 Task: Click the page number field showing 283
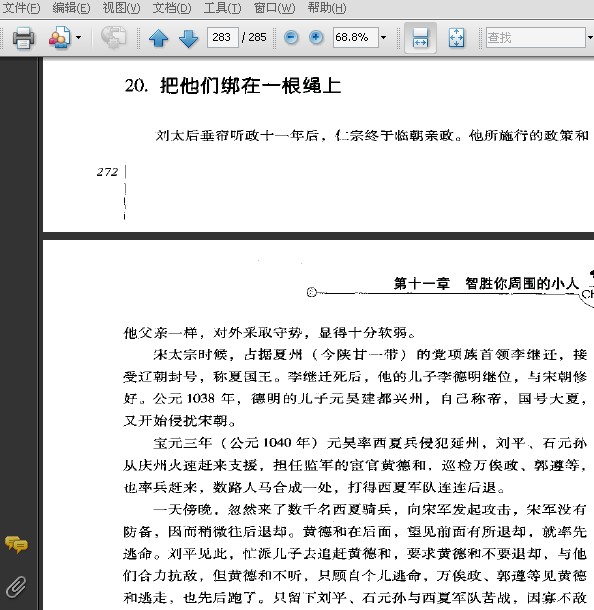[223, 37]
